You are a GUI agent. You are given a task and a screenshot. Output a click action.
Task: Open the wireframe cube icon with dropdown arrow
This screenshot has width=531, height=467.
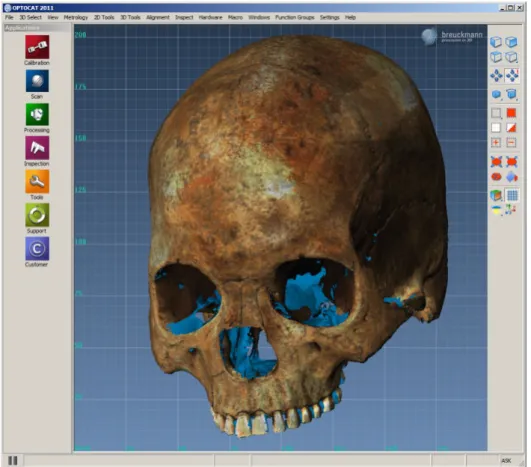pos(511,57)
